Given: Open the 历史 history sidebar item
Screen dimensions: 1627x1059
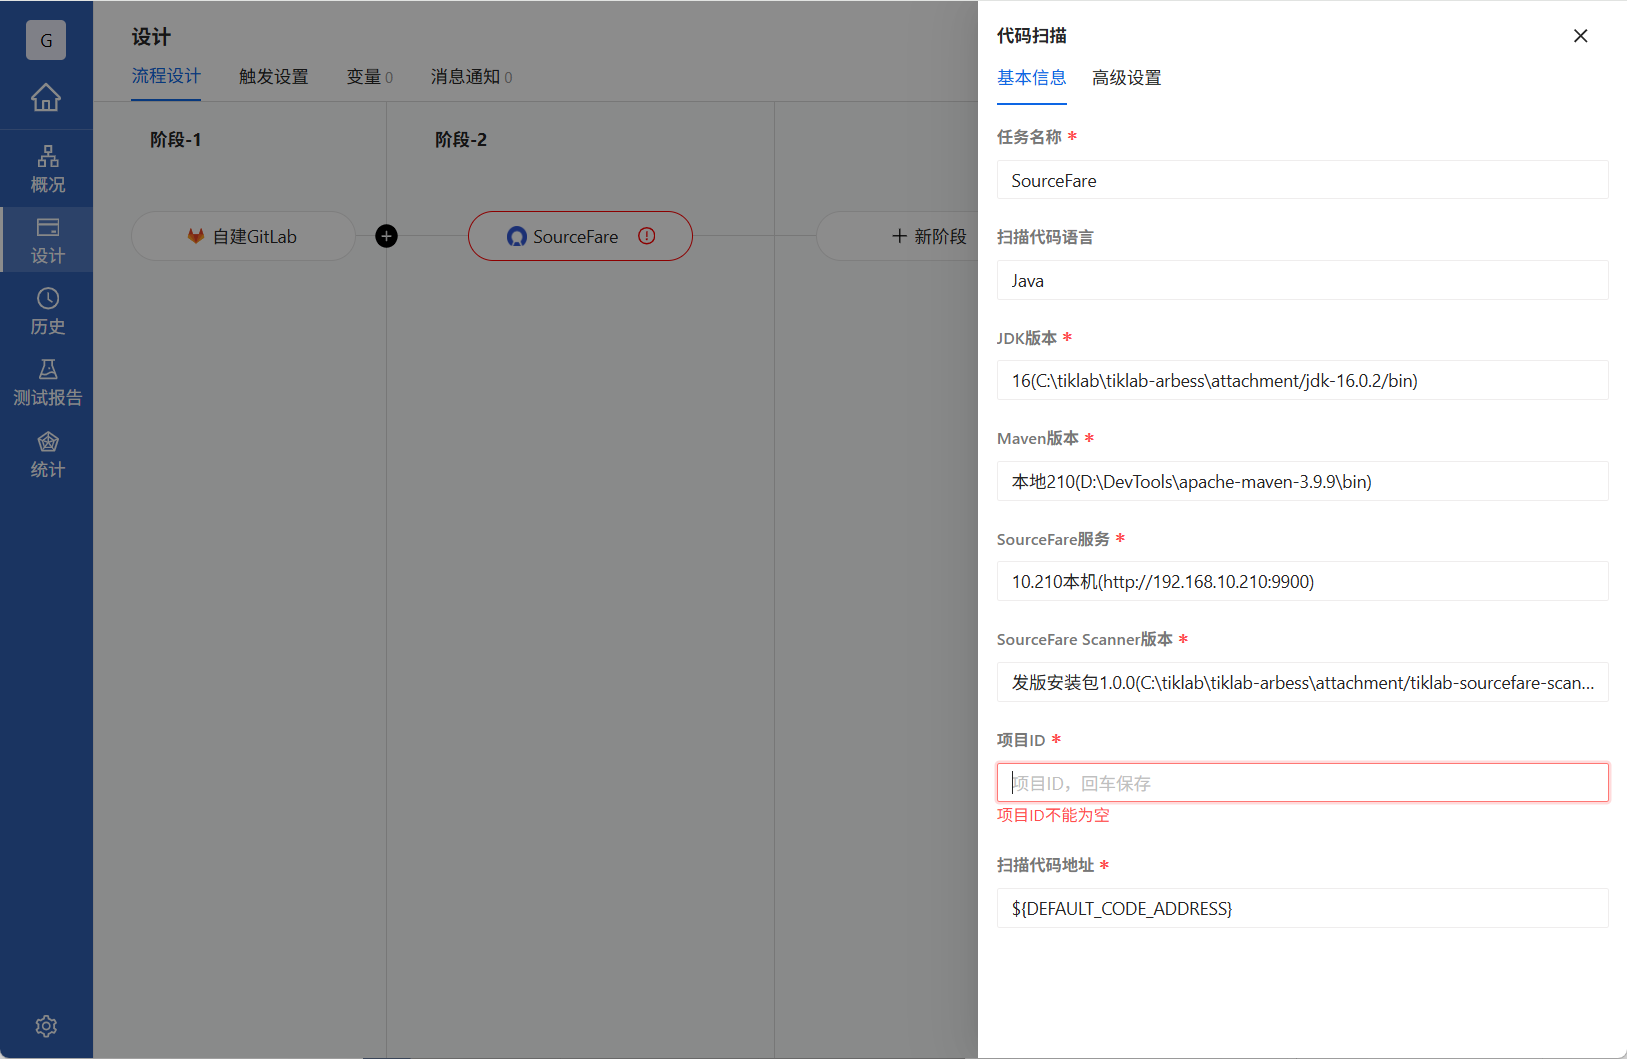Looking at the screenshot, I should 47,311.
